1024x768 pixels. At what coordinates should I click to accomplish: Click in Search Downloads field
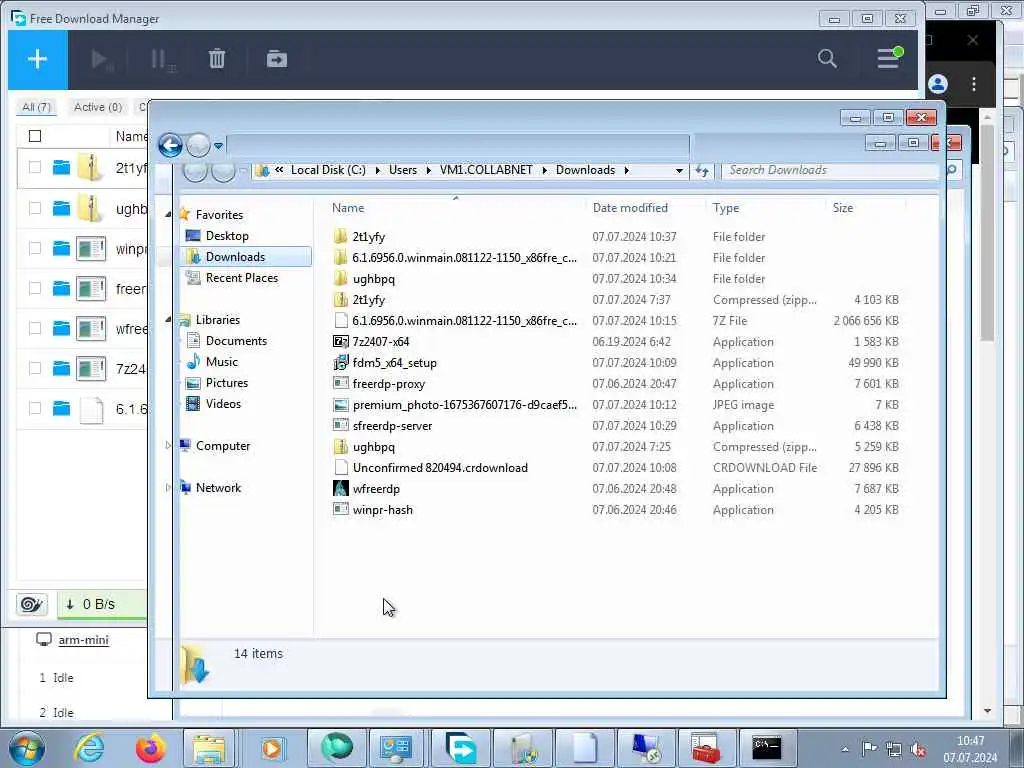(831, 170)
